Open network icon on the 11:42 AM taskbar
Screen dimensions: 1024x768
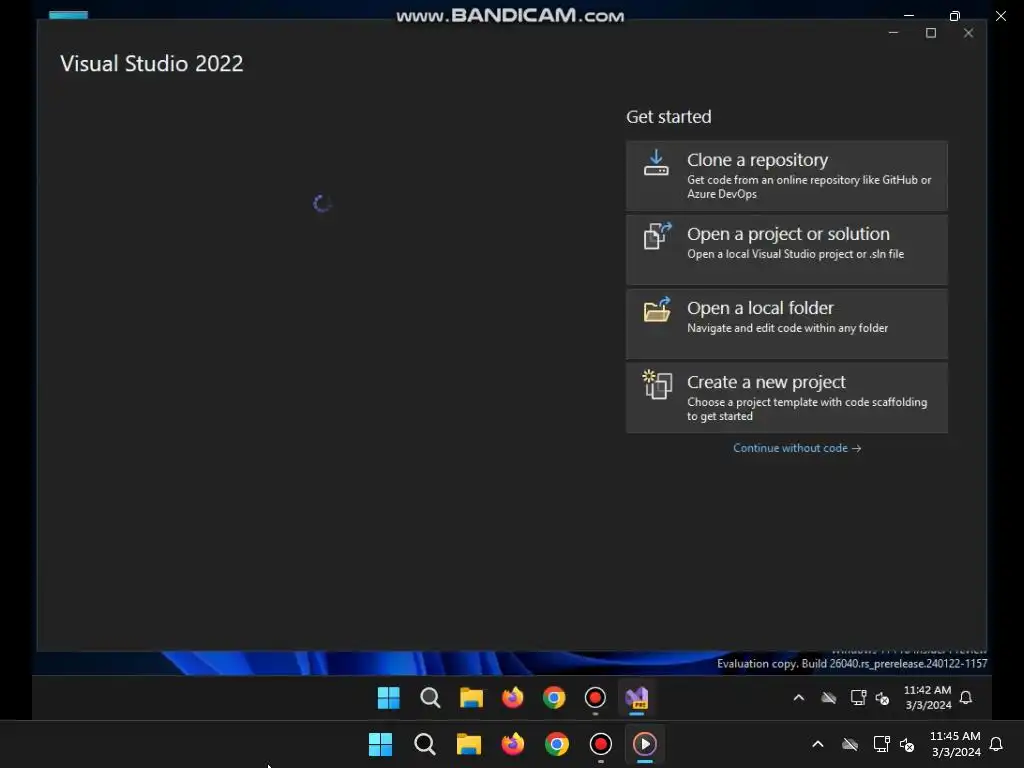pos(858,697)
